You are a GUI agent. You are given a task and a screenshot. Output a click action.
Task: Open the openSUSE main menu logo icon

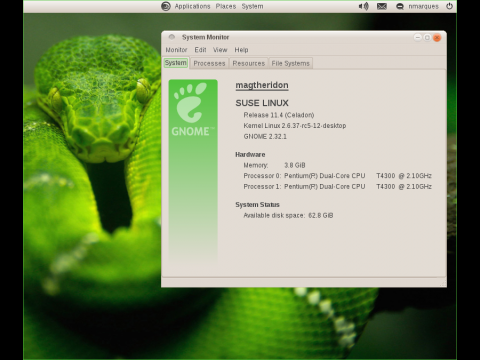pyautogui.click(x=166, y=6)
